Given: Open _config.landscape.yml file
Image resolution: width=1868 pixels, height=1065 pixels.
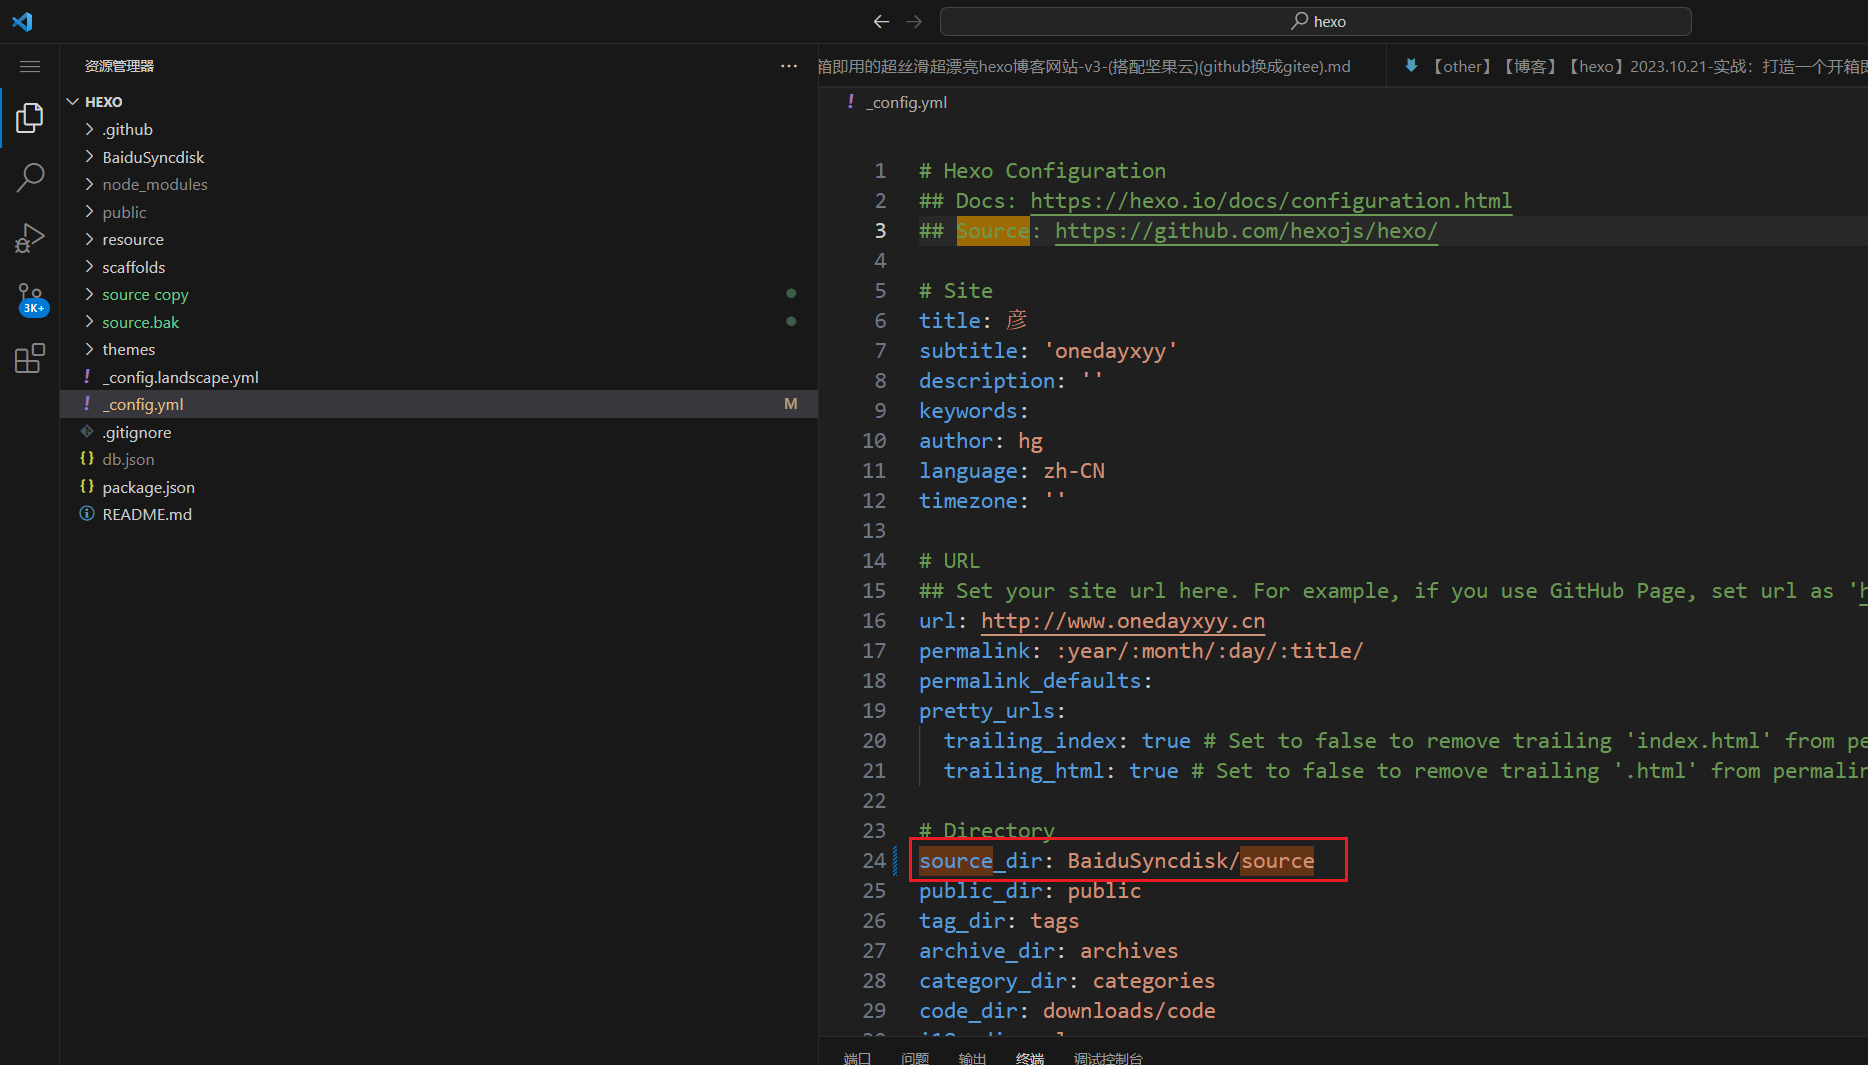Looking at the screenshot, I should coord(440,377).
